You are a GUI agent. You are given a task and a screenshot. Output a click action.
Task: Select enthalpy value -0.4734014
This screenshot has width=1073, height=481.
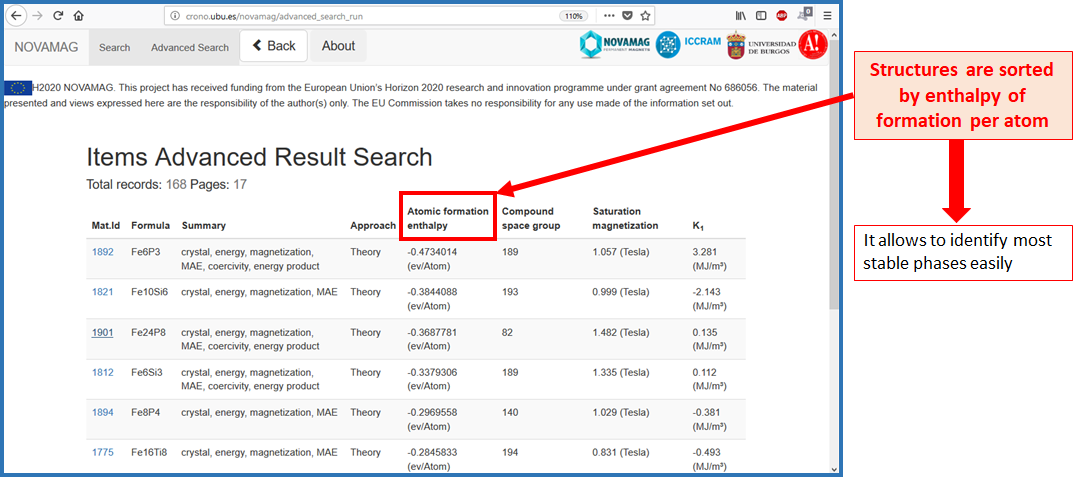pyautogui.click(x=432, y=252)
